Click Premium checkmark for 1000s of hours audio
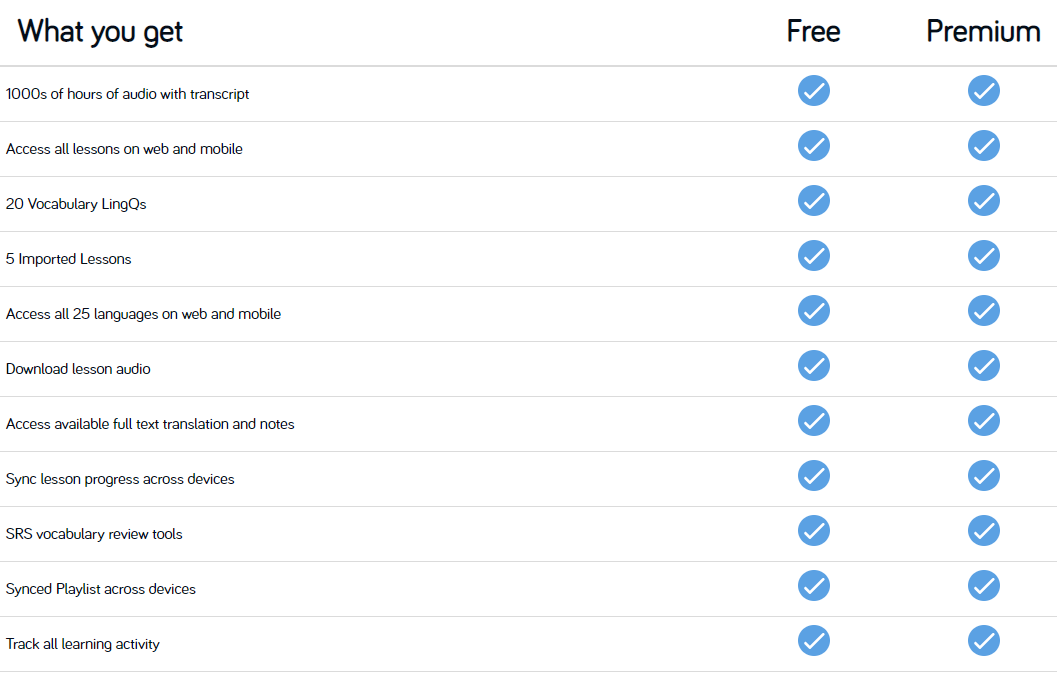1057x673 pixels. click(x=984, y=91)
